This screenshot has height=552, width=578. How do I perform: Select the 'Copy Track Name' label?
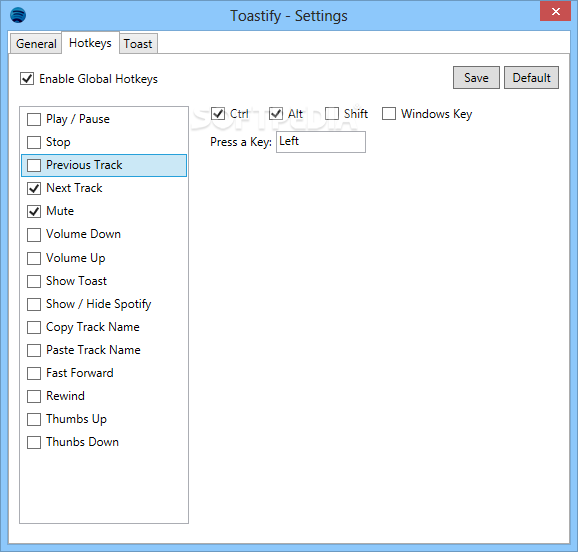(x=93, y=327)
